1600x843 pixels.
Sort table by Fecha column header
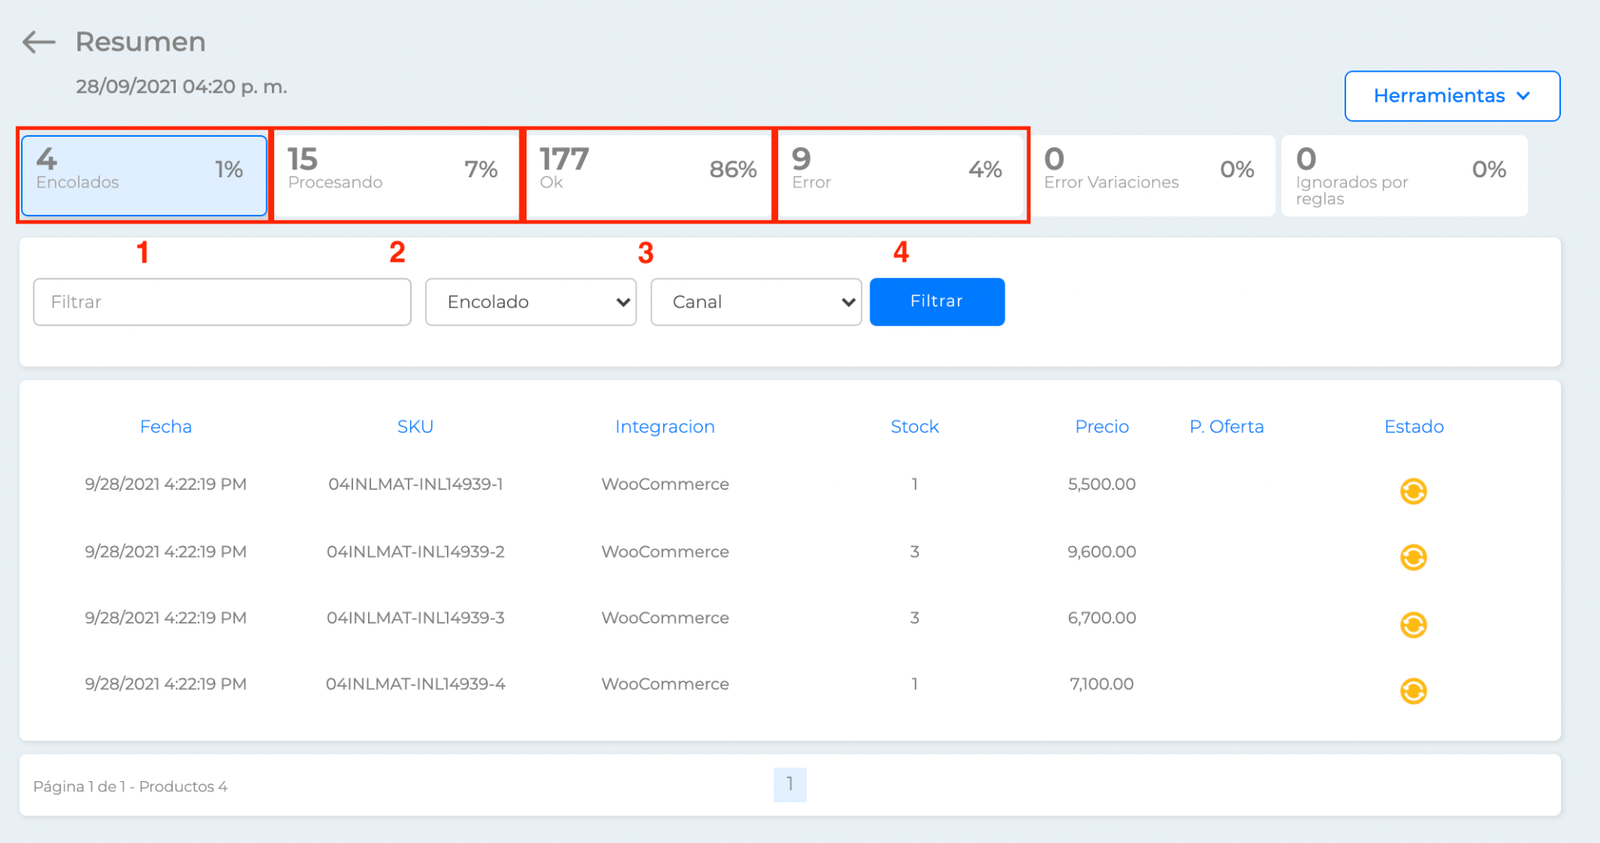click(x=166, y=427)
